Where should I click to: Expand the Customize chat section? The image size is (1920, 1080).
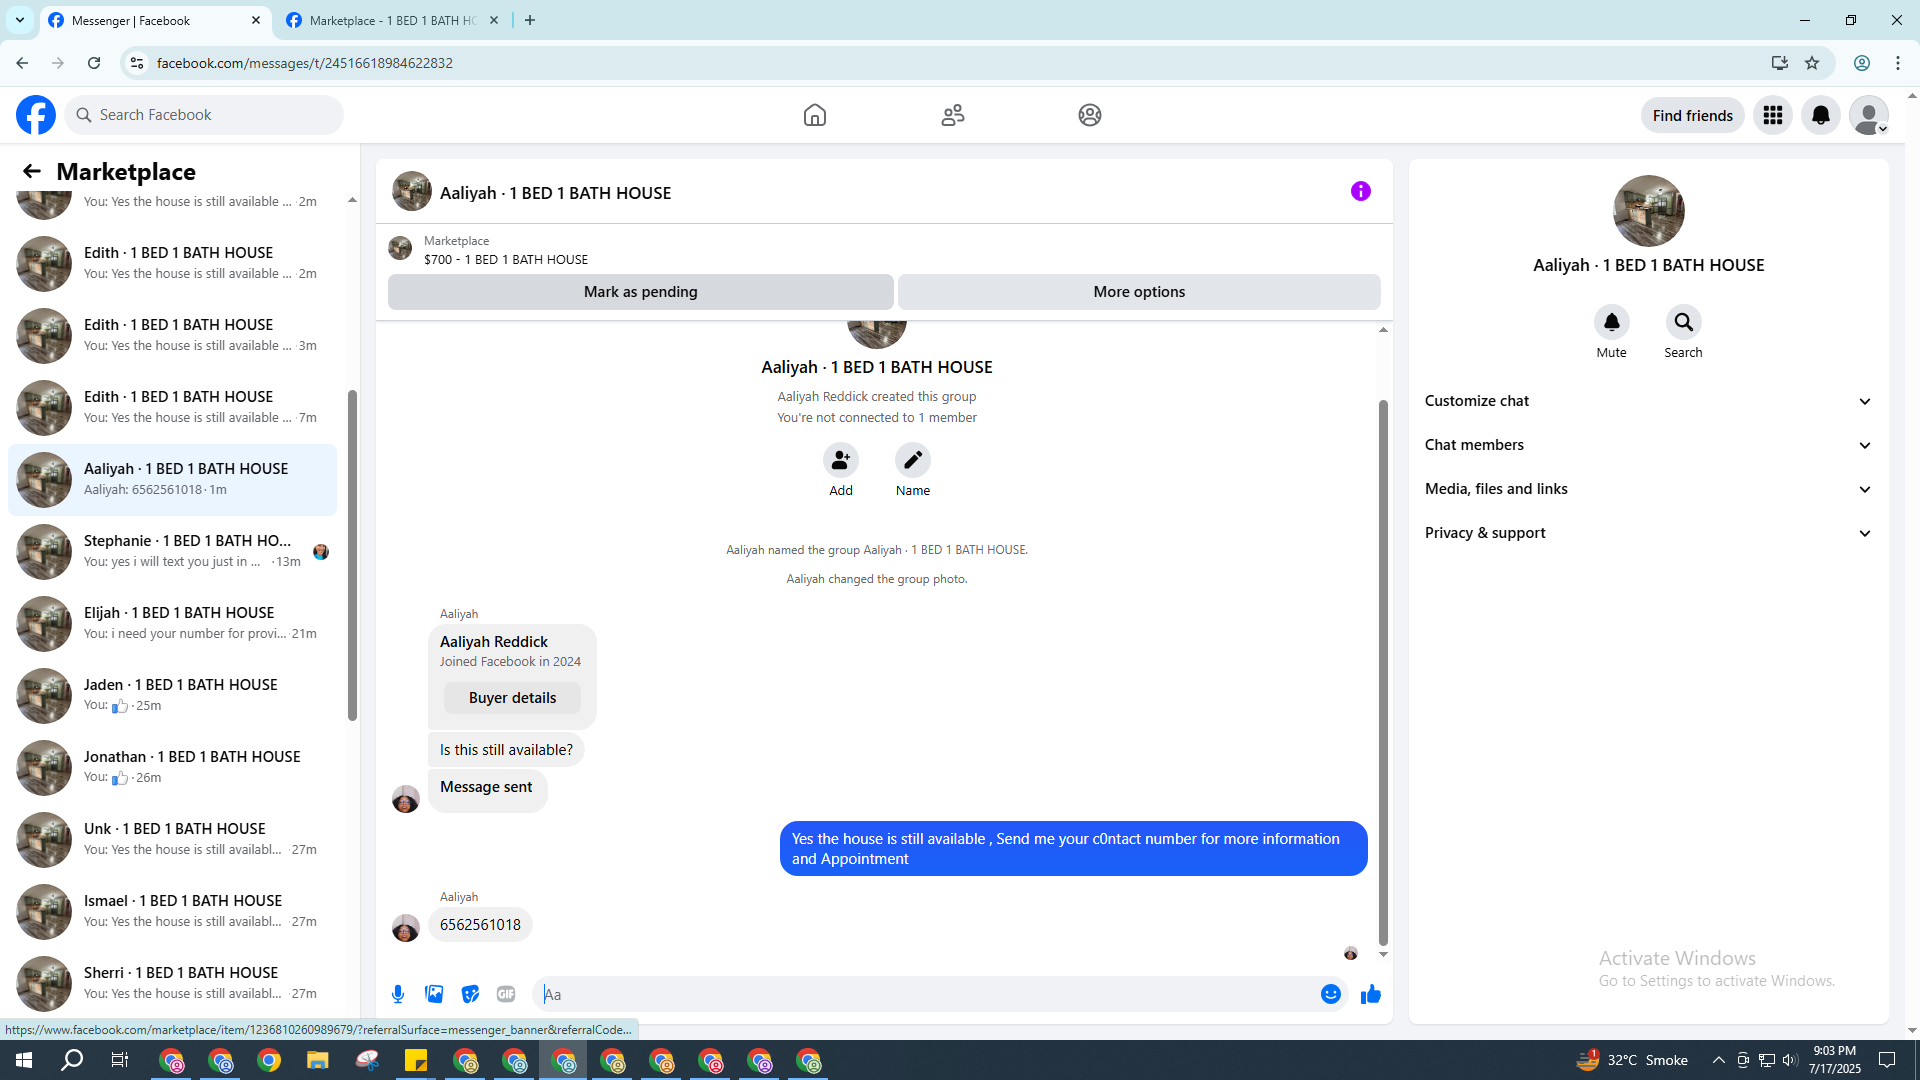1648,401
